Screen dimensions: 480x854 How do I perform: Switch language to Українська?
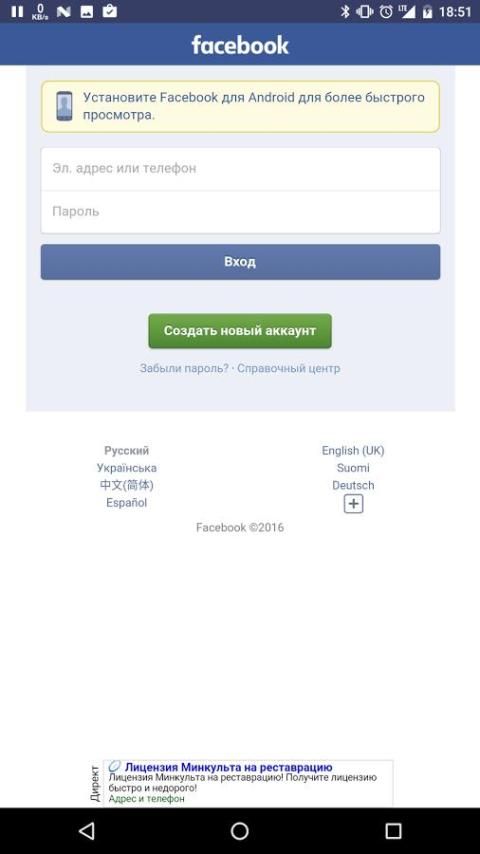coord(126,468)
